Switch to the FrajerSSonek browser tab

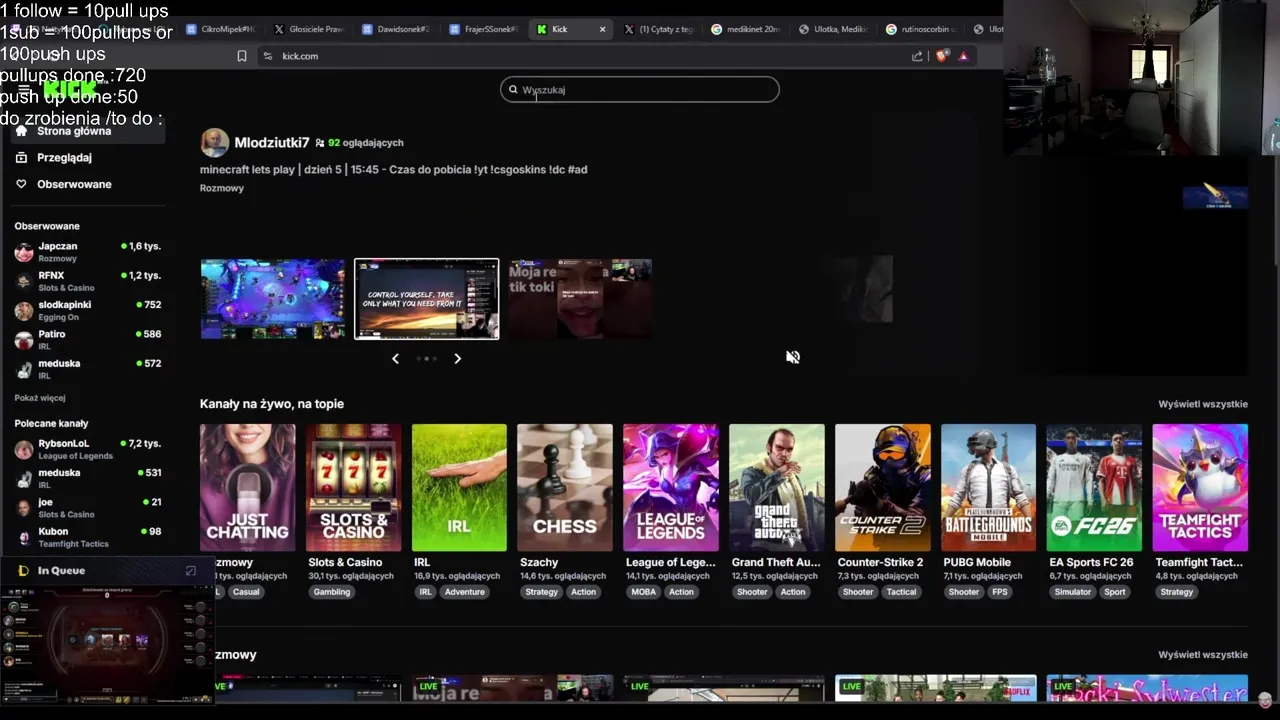pos(483,29)
